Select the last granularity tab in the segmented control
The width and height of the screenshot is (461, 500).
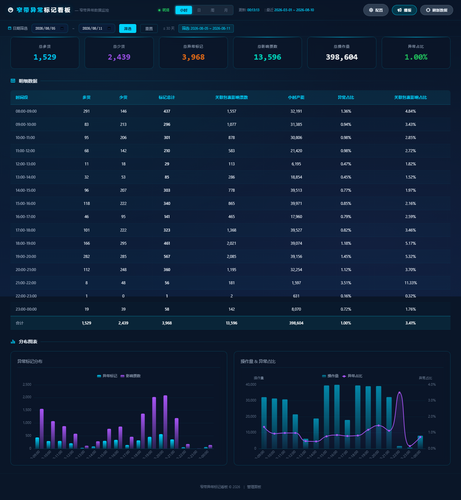[x=226, y=10]
